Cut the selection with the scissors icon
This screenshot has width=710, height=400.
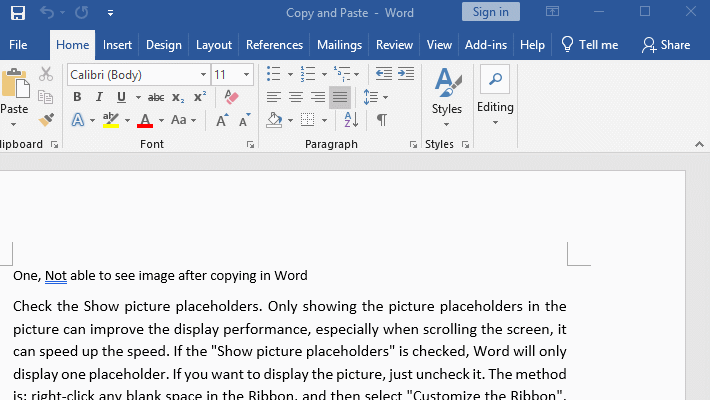(x=46, y=74)
